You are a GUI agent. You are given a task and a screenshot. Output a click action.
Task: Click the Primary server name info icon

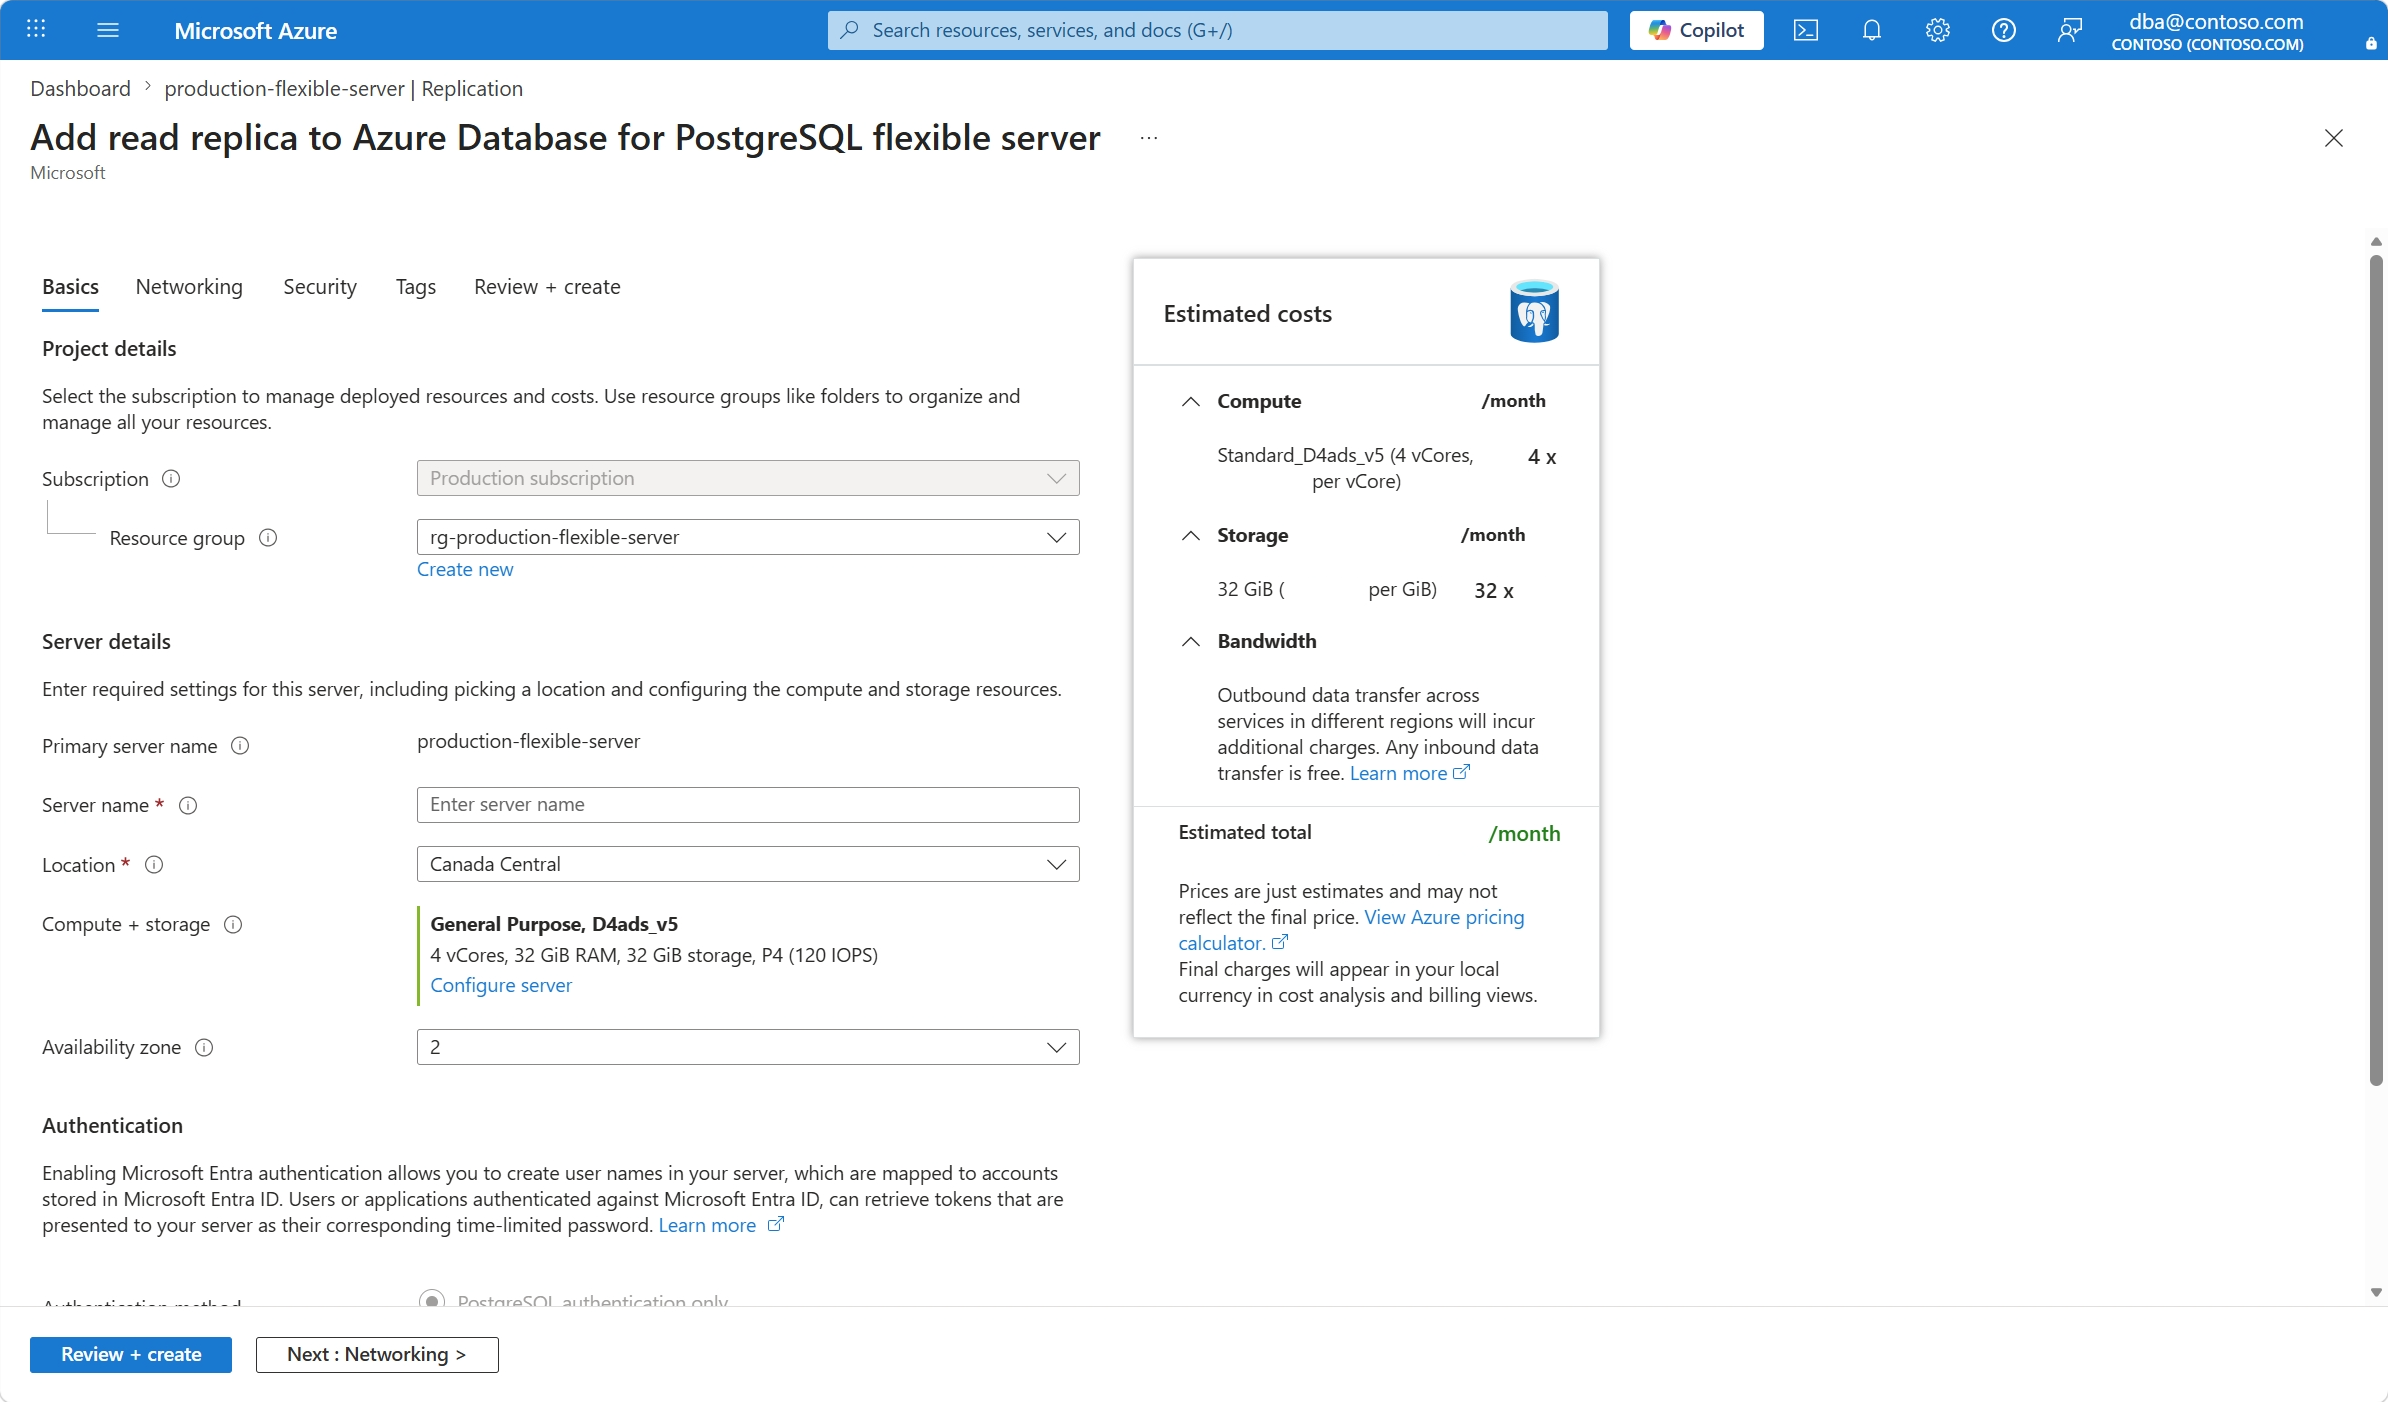click(240, 746)
